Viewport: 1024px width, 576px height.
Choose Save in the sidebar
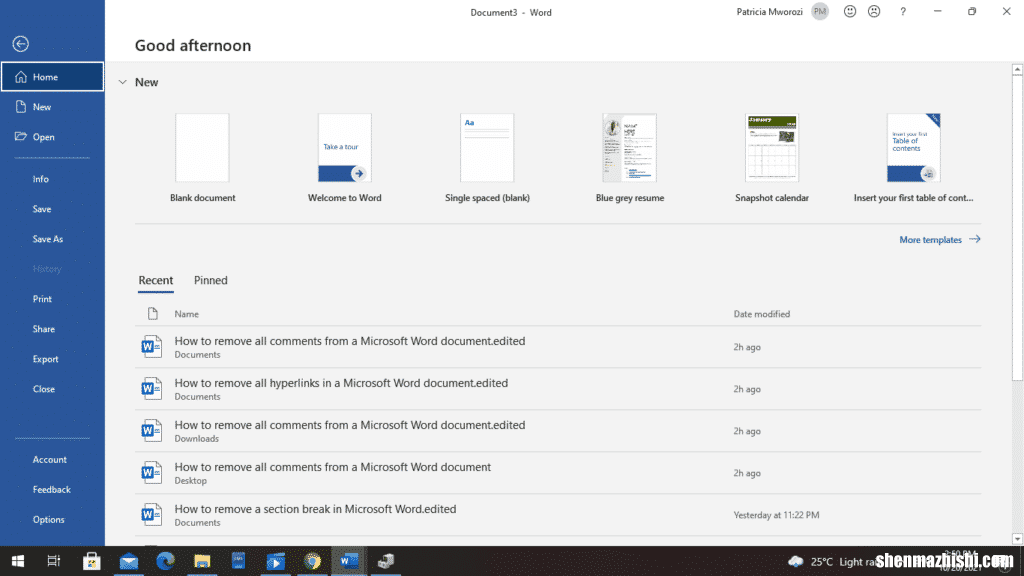coord(42,209)
